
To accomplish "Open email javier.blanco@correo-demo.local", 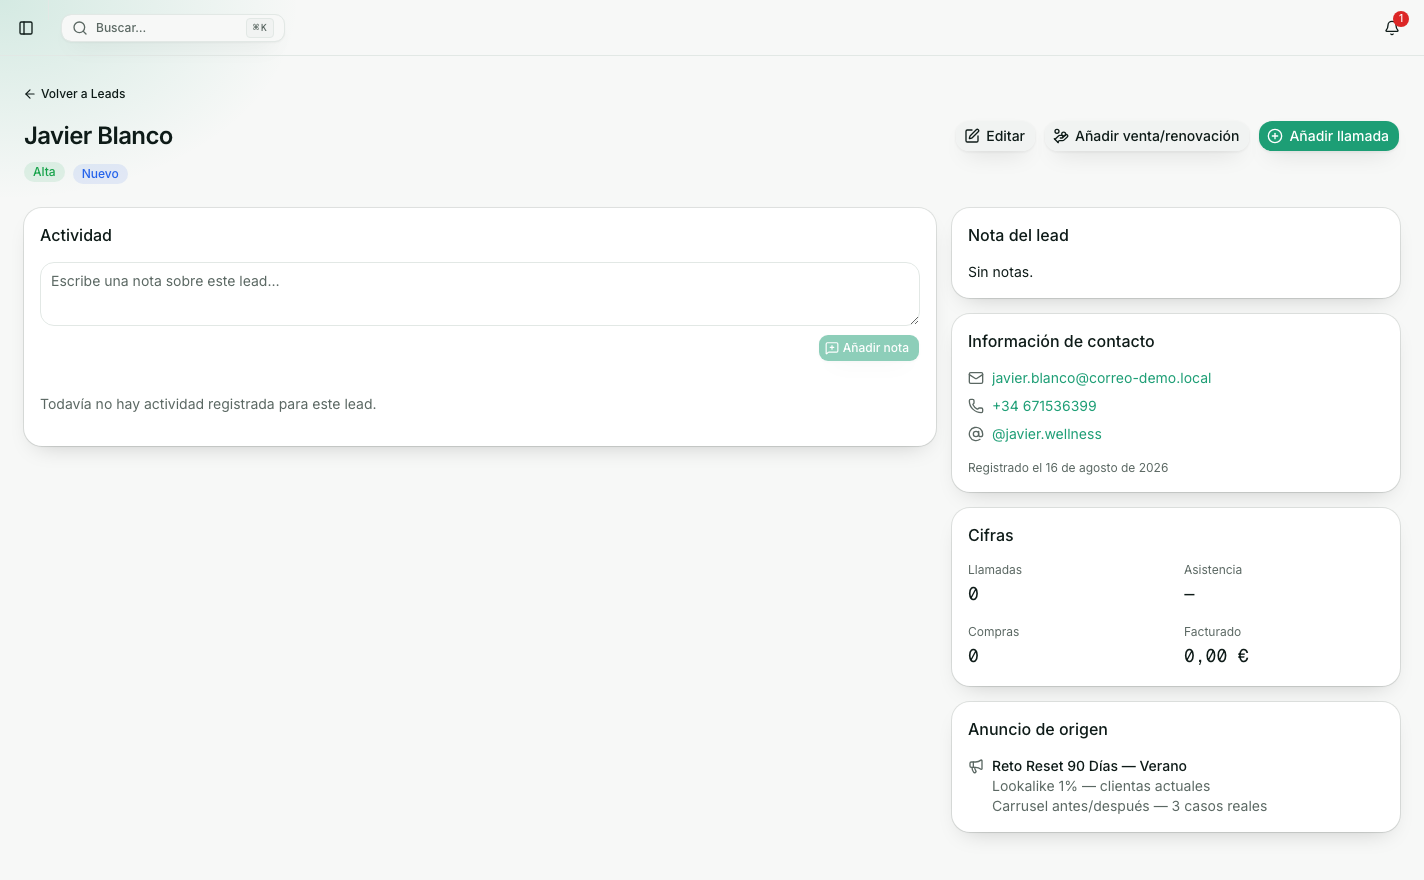I will click(1101, 378).
